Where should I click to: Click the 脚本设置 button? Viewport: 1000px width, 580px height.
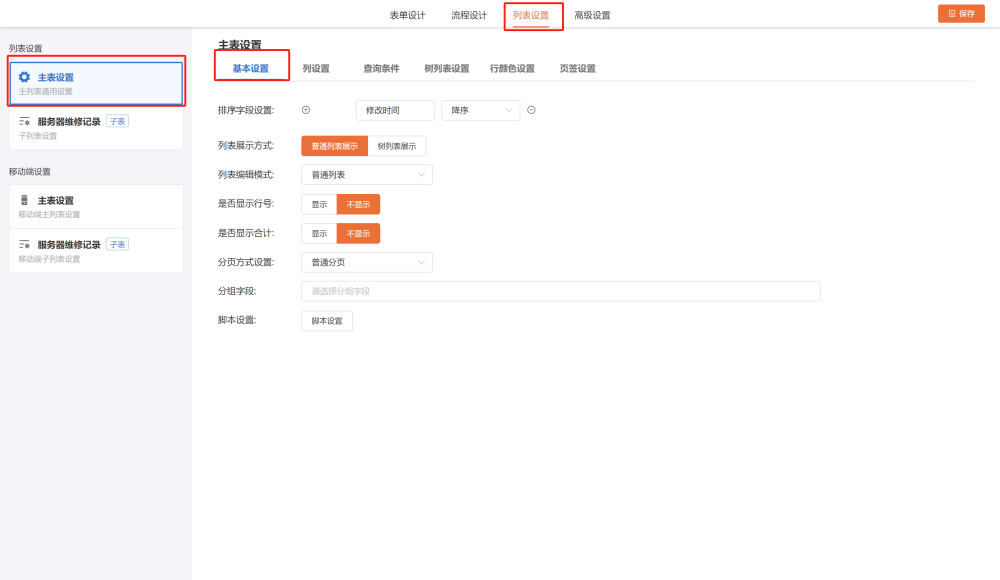click(327, 321)
